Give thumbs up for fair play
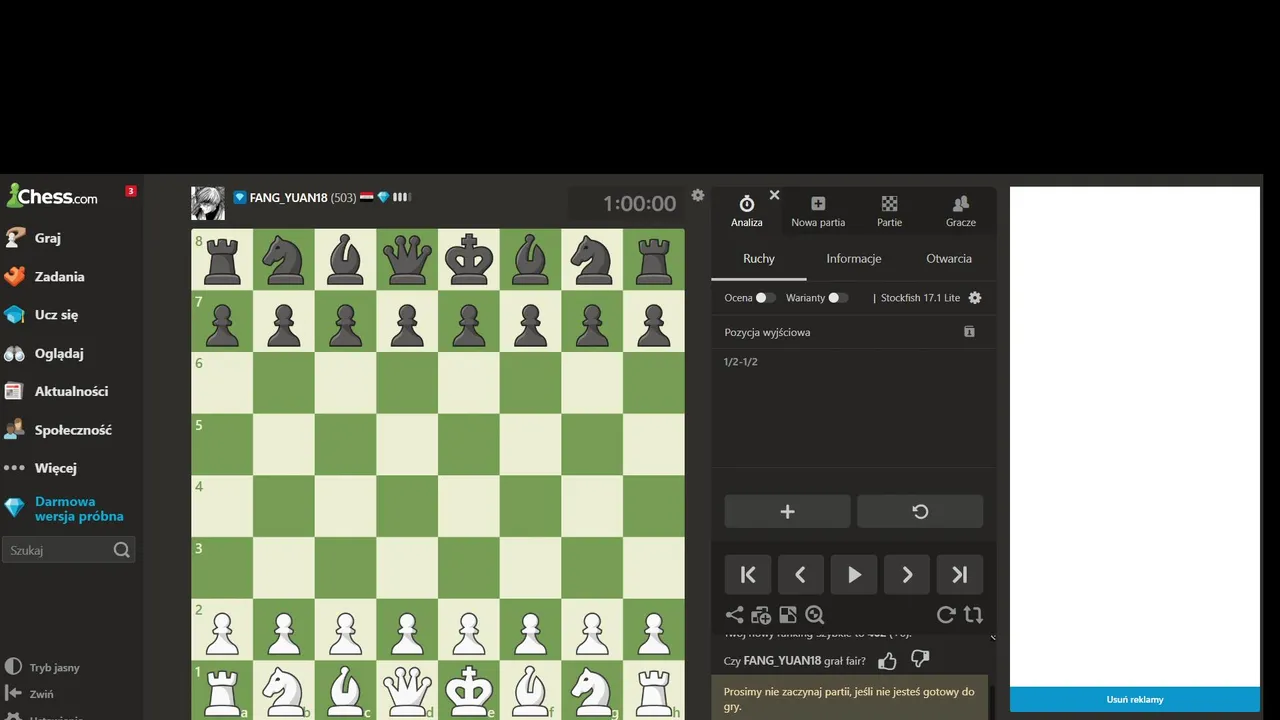The image size is (1280, 720). coord(887,660)
